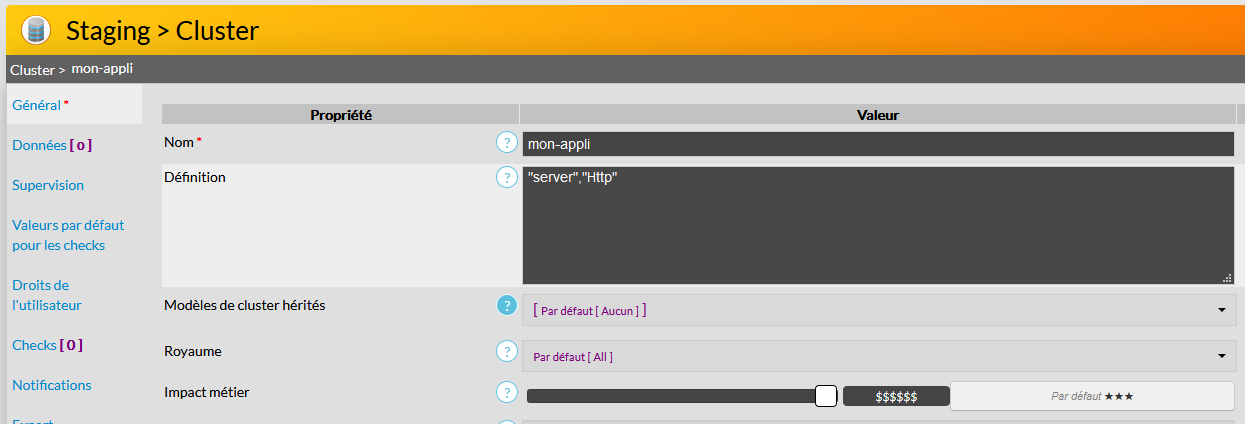This screenshot has width=1245, height=424.
Task: Go to Valeurs par défaut pour les checks
Action: [x=68, y=235]
